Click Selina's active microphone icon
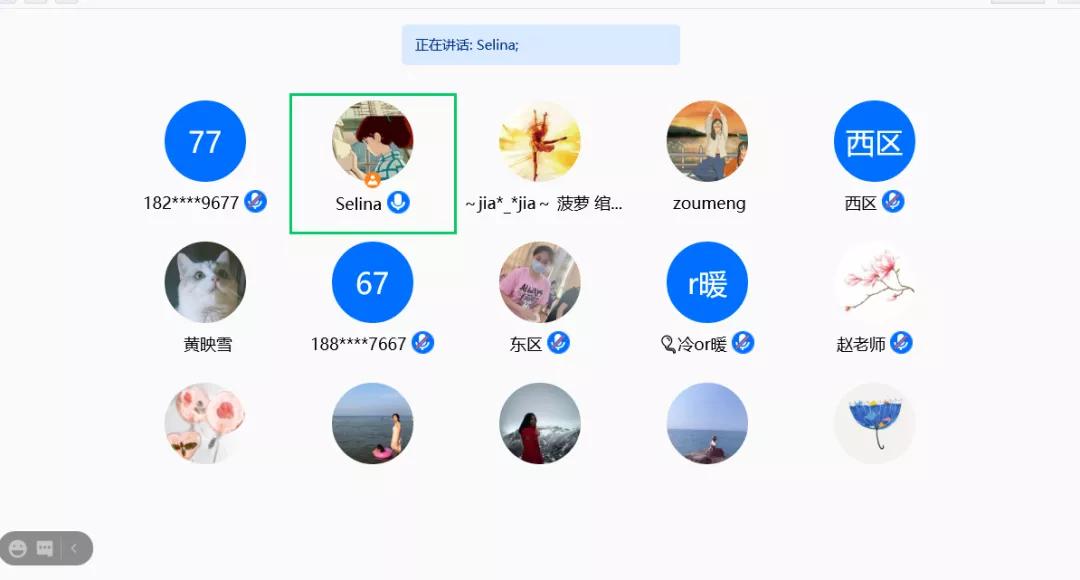The height and width of the screenshot is (580, 1080). (398, 203)
